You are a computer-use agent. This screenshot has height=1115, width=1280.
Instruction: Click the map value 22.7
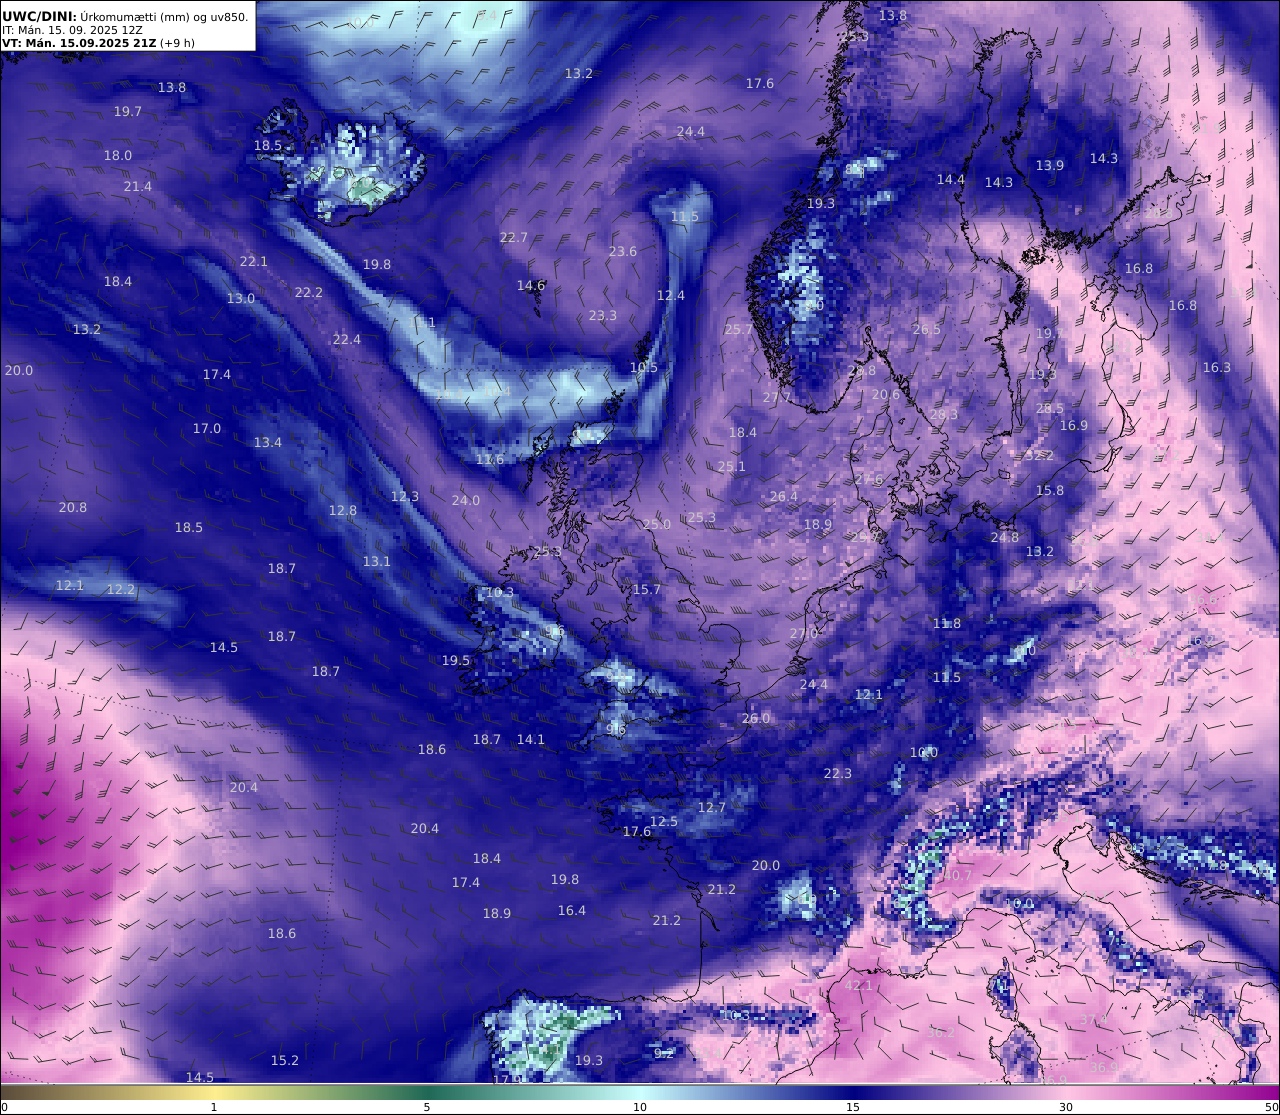[513, 238]
